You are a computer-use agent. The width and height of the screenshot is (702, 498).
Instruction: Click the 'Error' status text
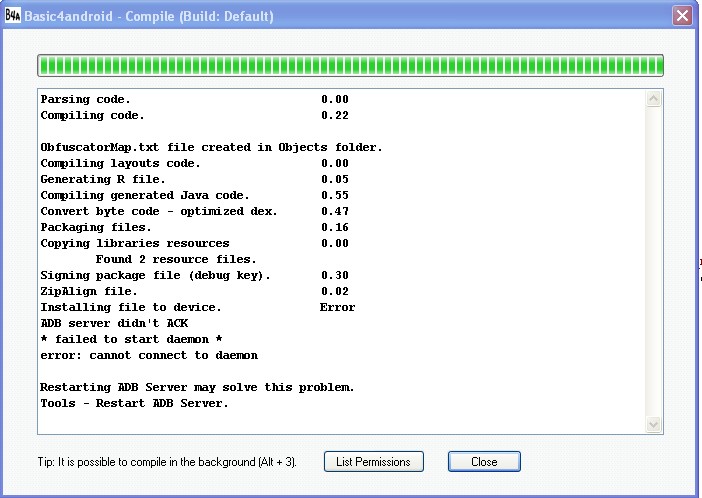(337, 308)
